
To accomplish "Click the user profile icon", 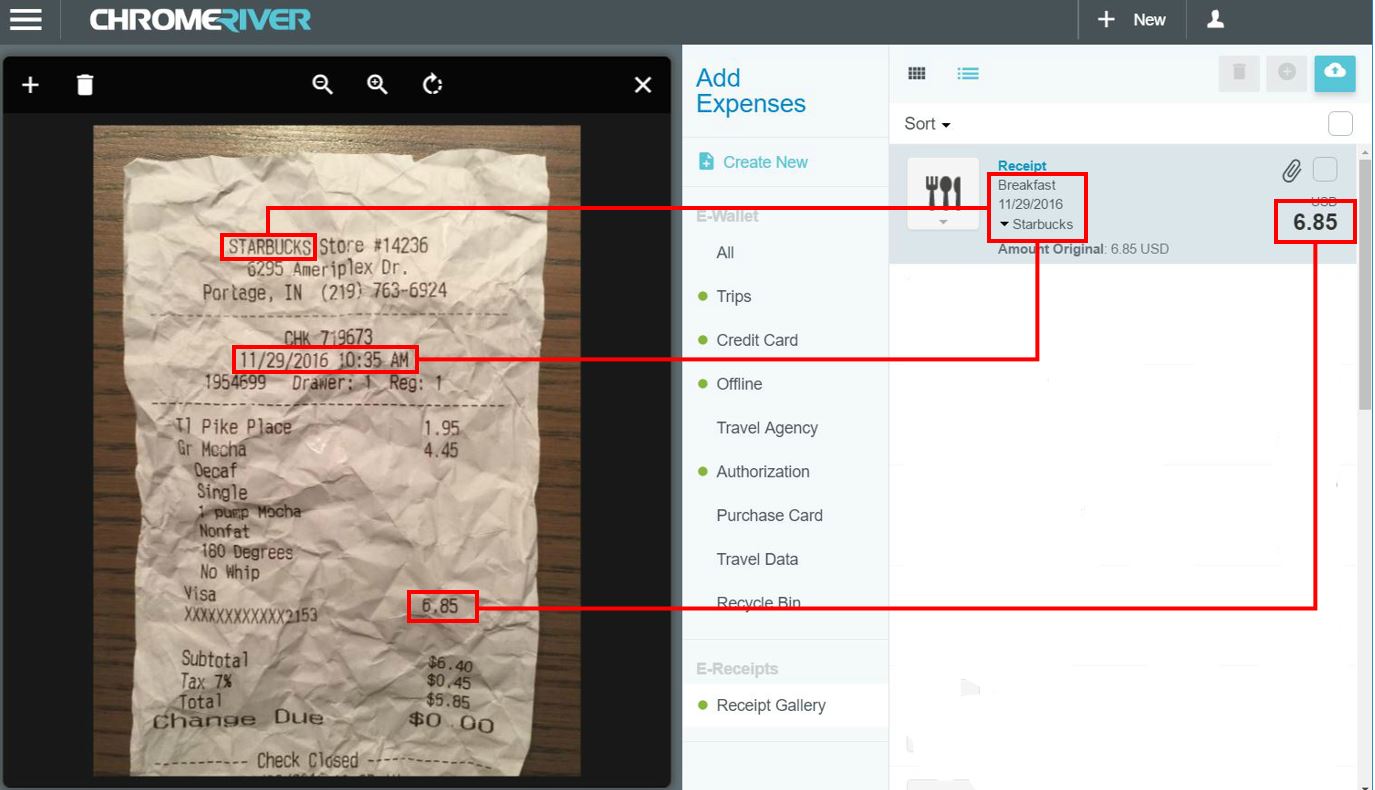I will pos(1215,20).
